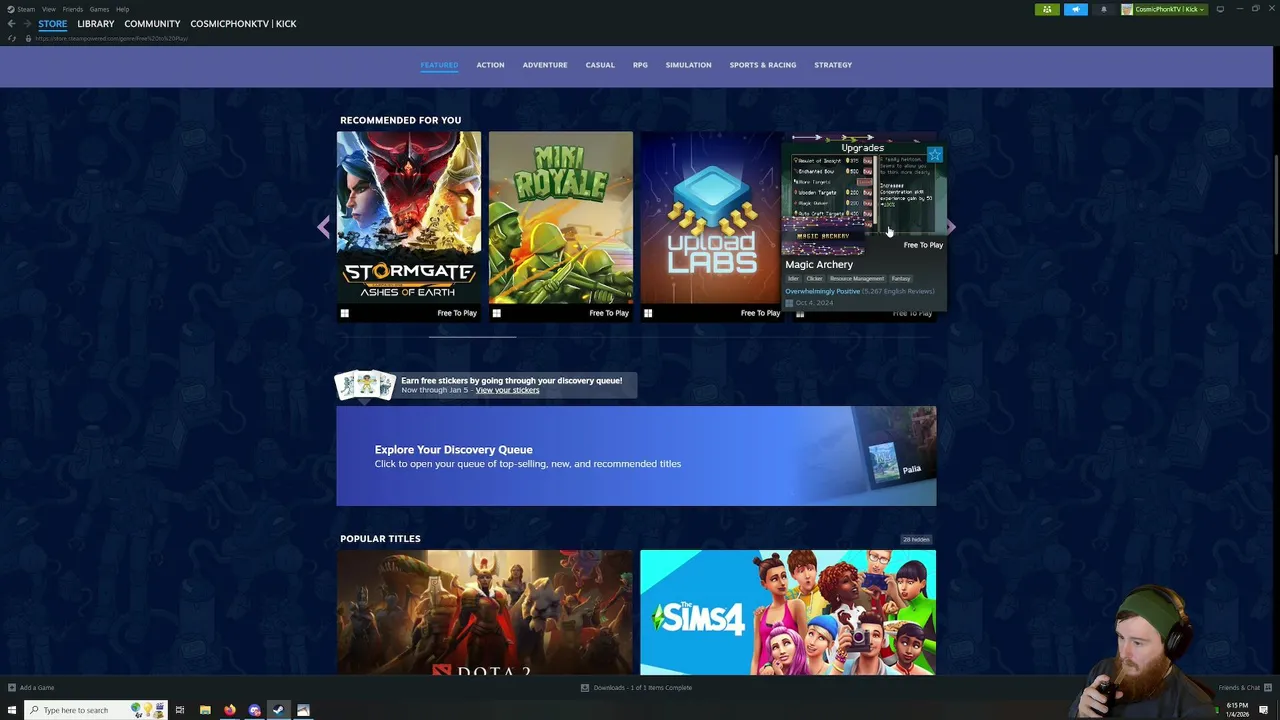
Task: Click the page vertical scrollbar
Action: point(1276,205)
